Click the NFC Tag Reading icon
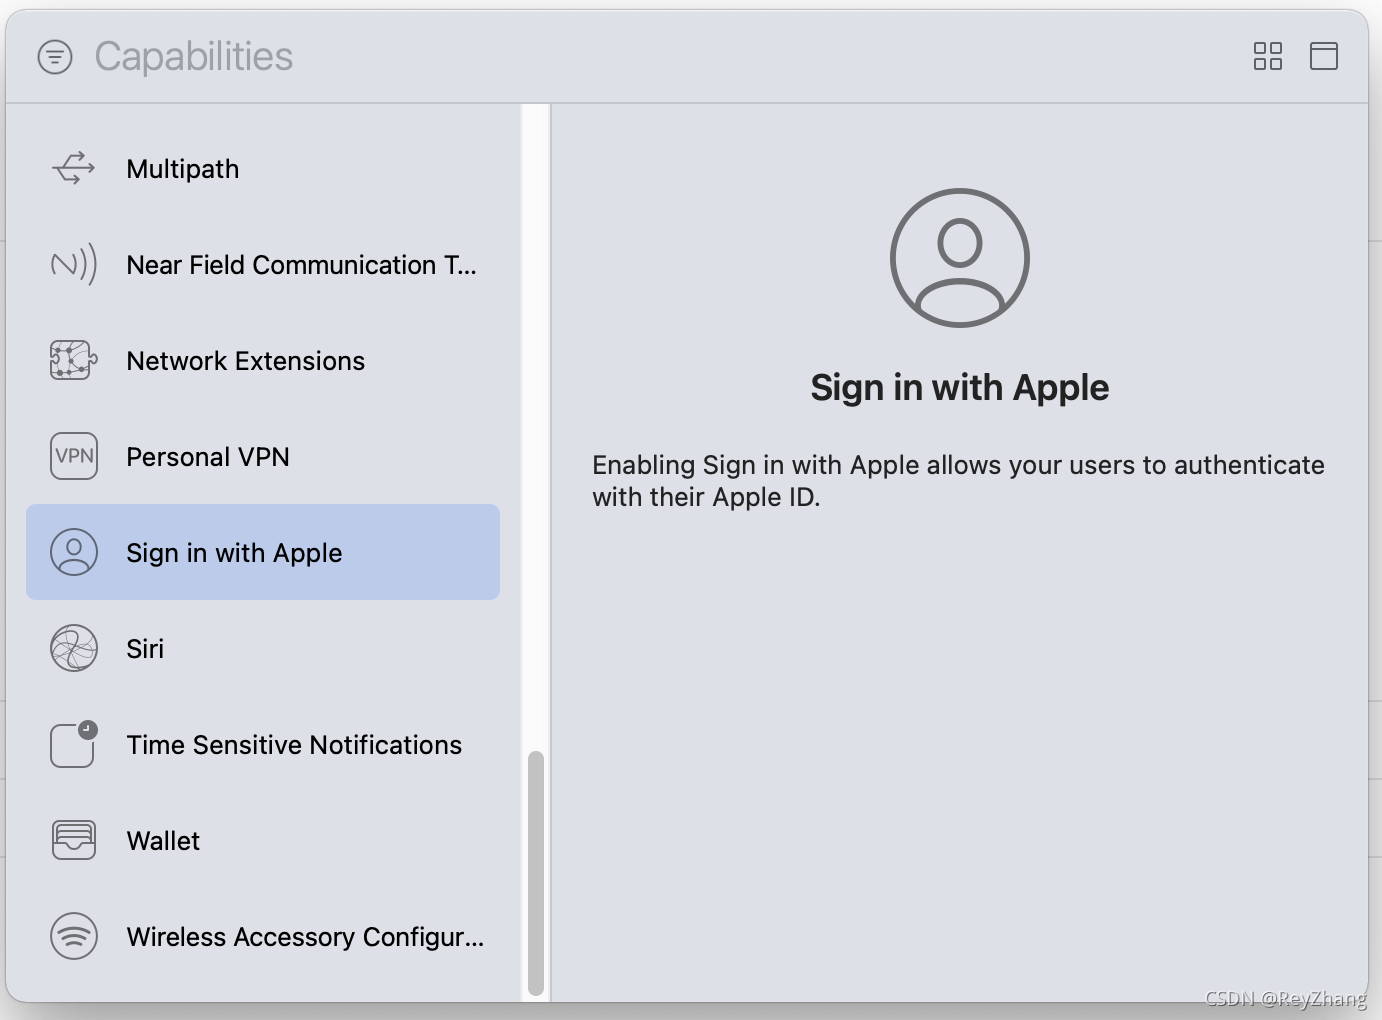 [74, 265]
